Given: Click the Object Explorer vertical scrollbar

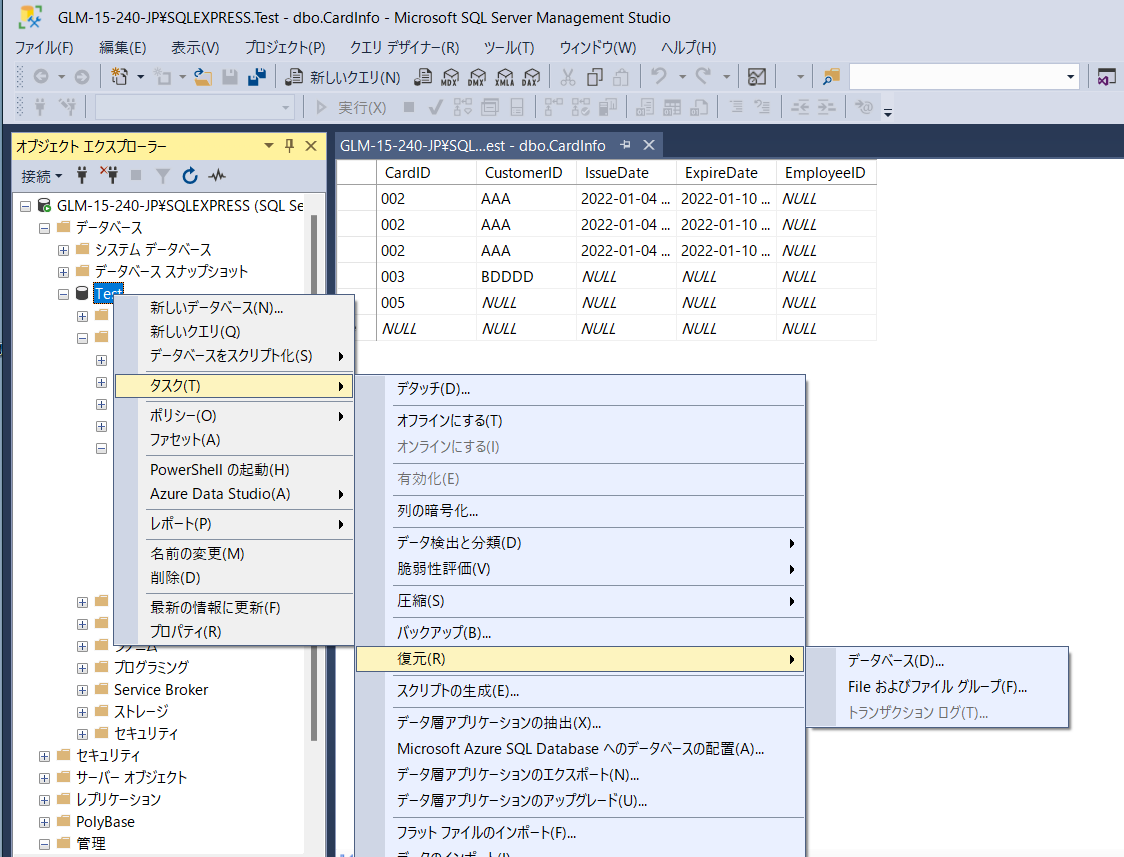Looking at the screenshot, I should [313, 477].
